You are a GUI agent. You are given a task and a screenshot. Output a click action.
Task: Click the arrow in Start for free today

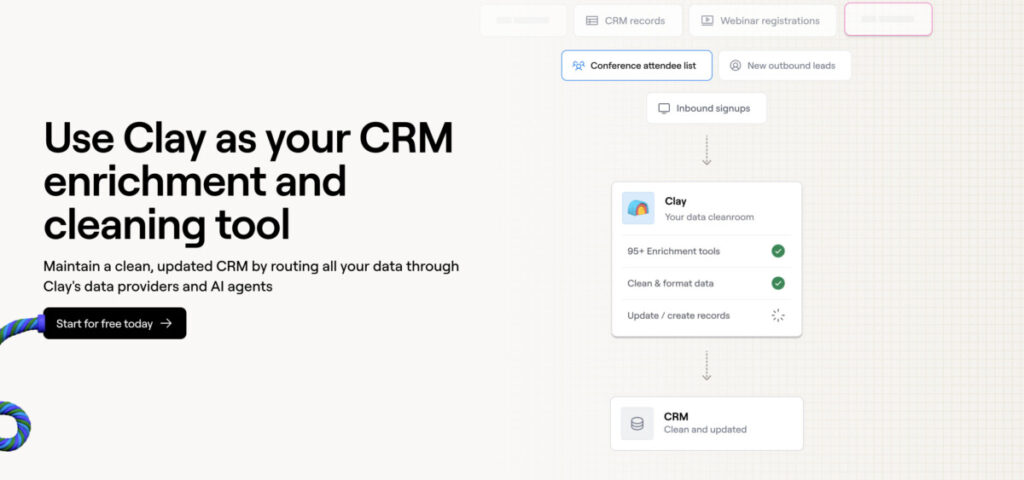click(167, 323)
